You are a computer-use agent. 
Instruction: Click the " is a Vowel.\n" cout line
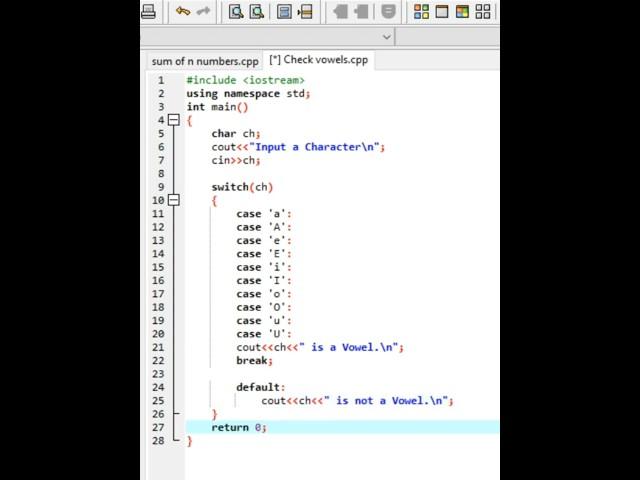coord(320,347)
